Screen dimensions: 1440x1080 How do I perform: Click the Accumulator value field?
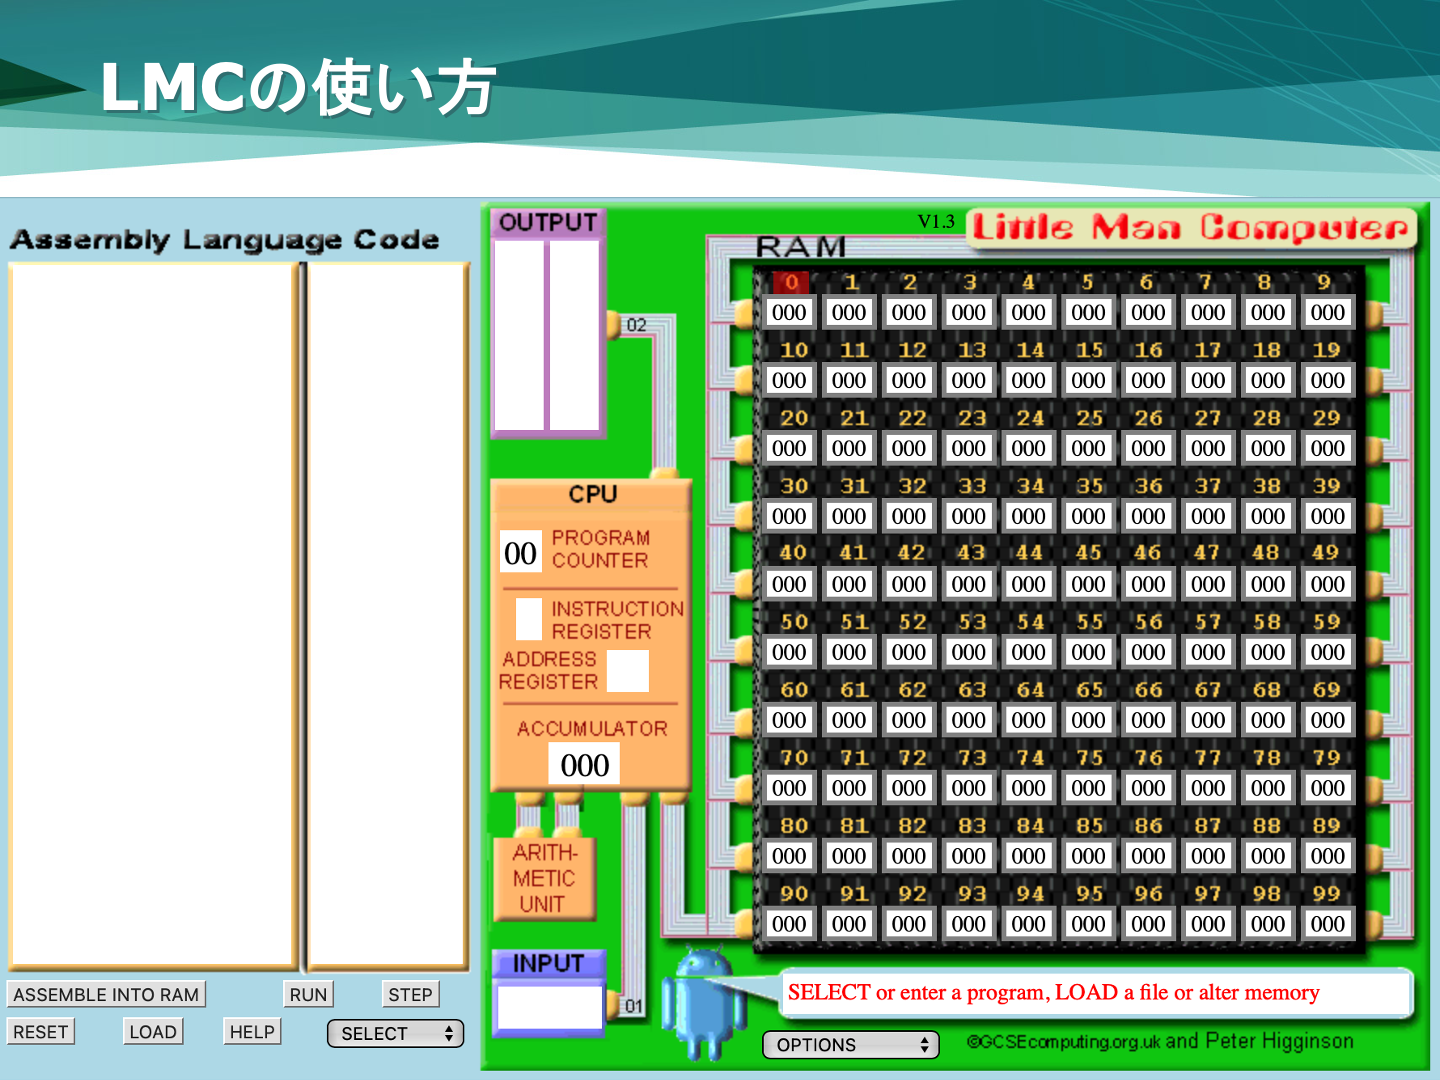pyautogui.click(x=584, y=765)
